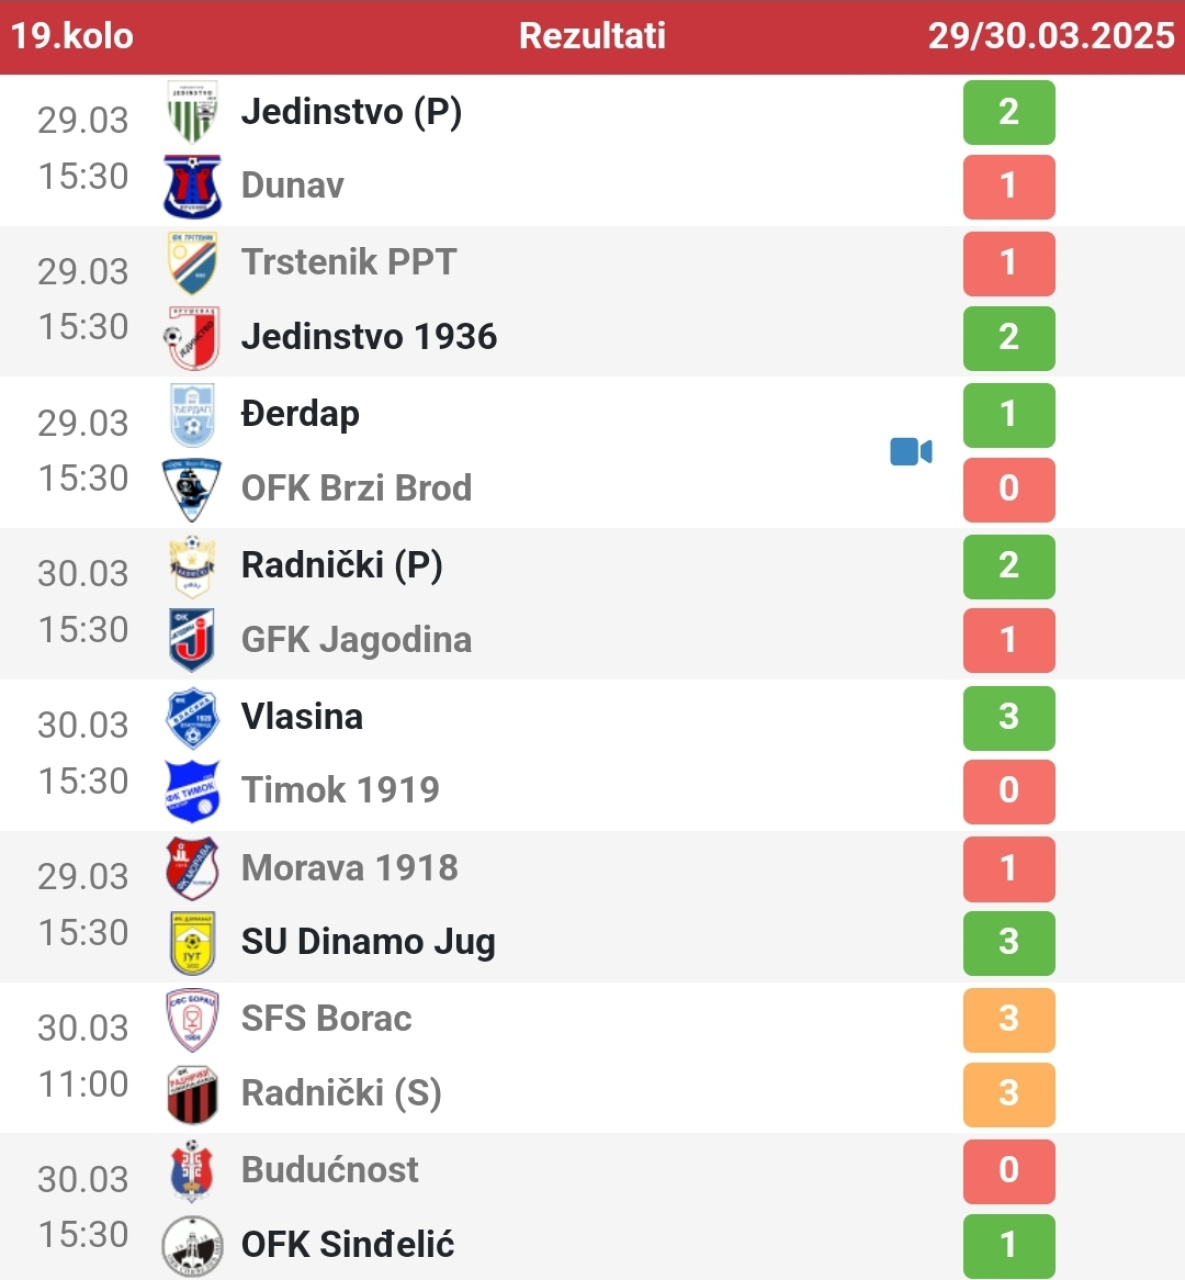Click the GFK Jagodina club crest
The width and height of the screenshot is (1185, 1280).
pyautogui.click(x=192, y=640)
